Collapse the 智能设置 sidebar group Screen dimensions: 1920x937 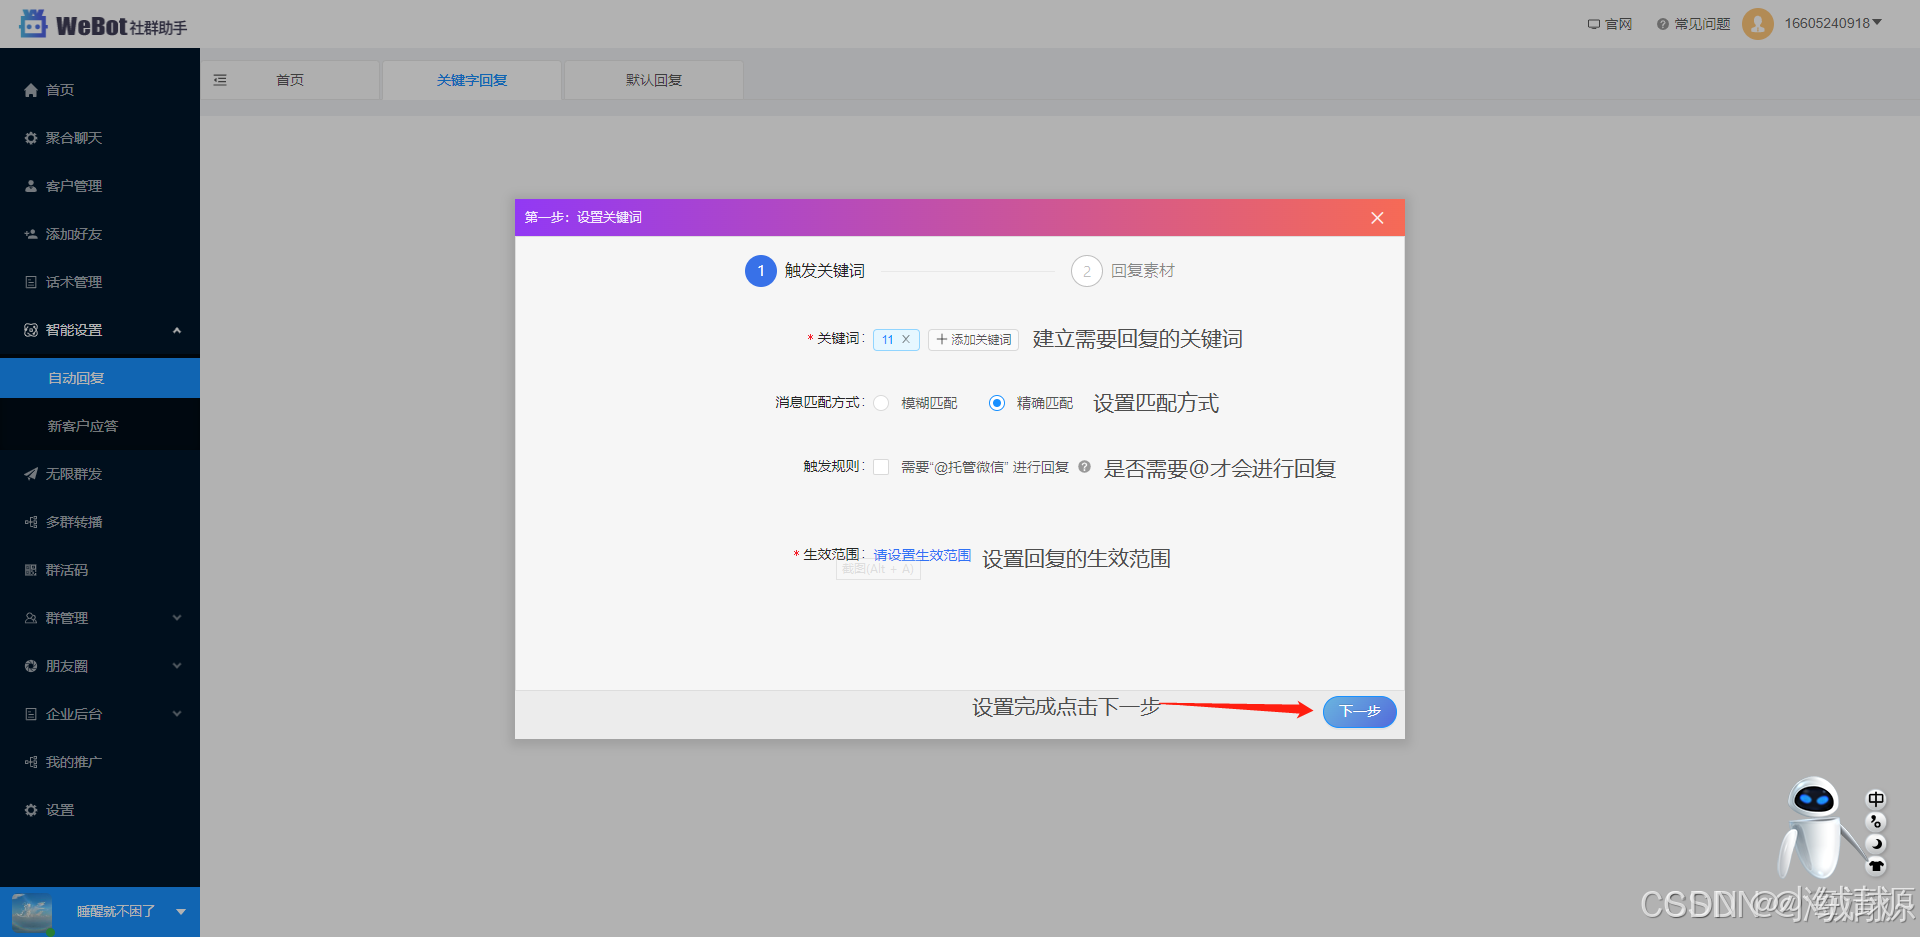[73, 329]
